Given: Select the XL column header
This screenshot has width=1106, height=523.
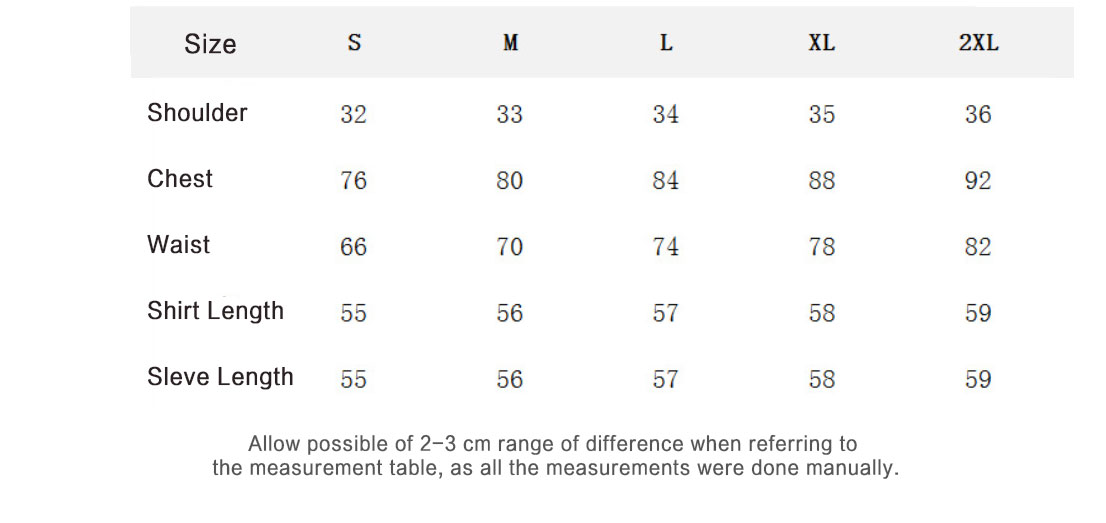Looking at the screenshot, I should pyautogui.click(x=821, y=43).
